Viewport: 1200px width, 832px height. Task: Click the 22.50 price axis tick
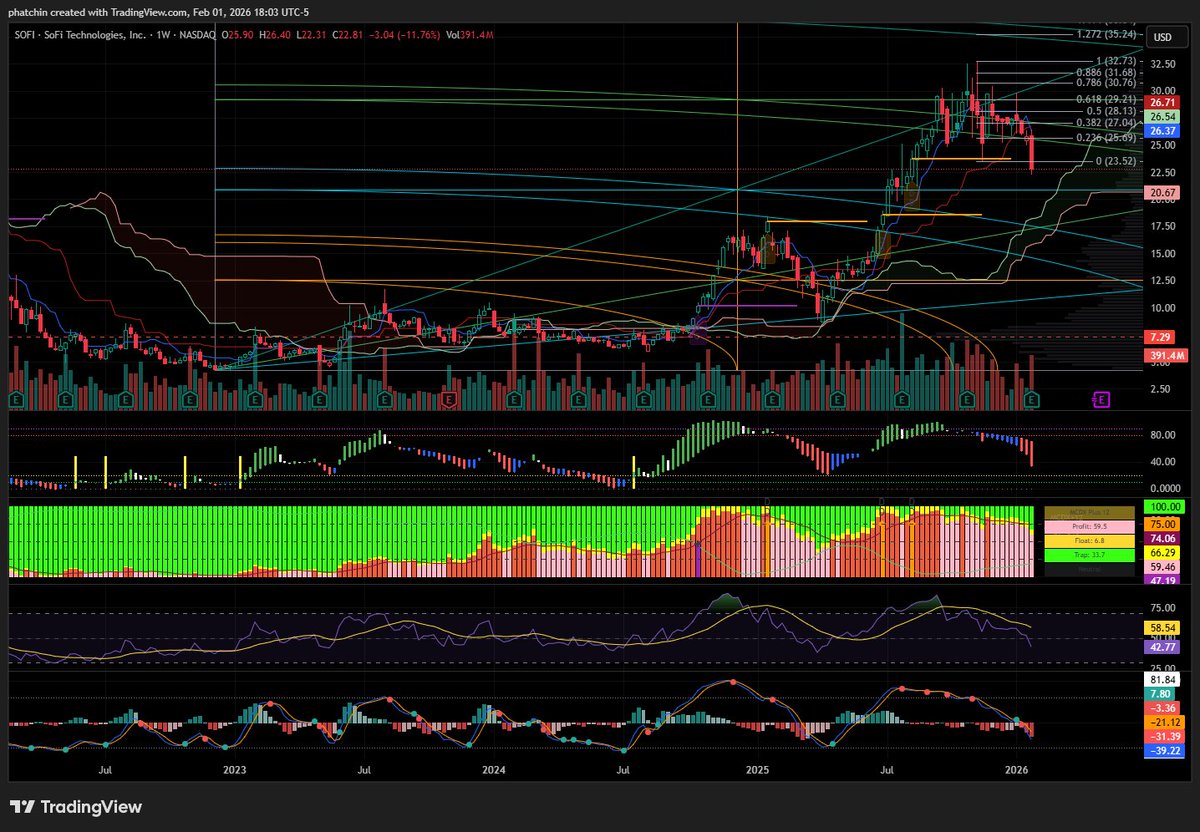pos(1162,172)
